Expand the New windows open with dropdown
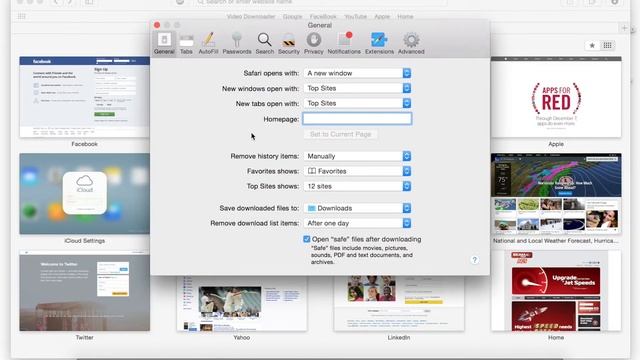This screenshot has width=640, height=360. click(357, 88)
